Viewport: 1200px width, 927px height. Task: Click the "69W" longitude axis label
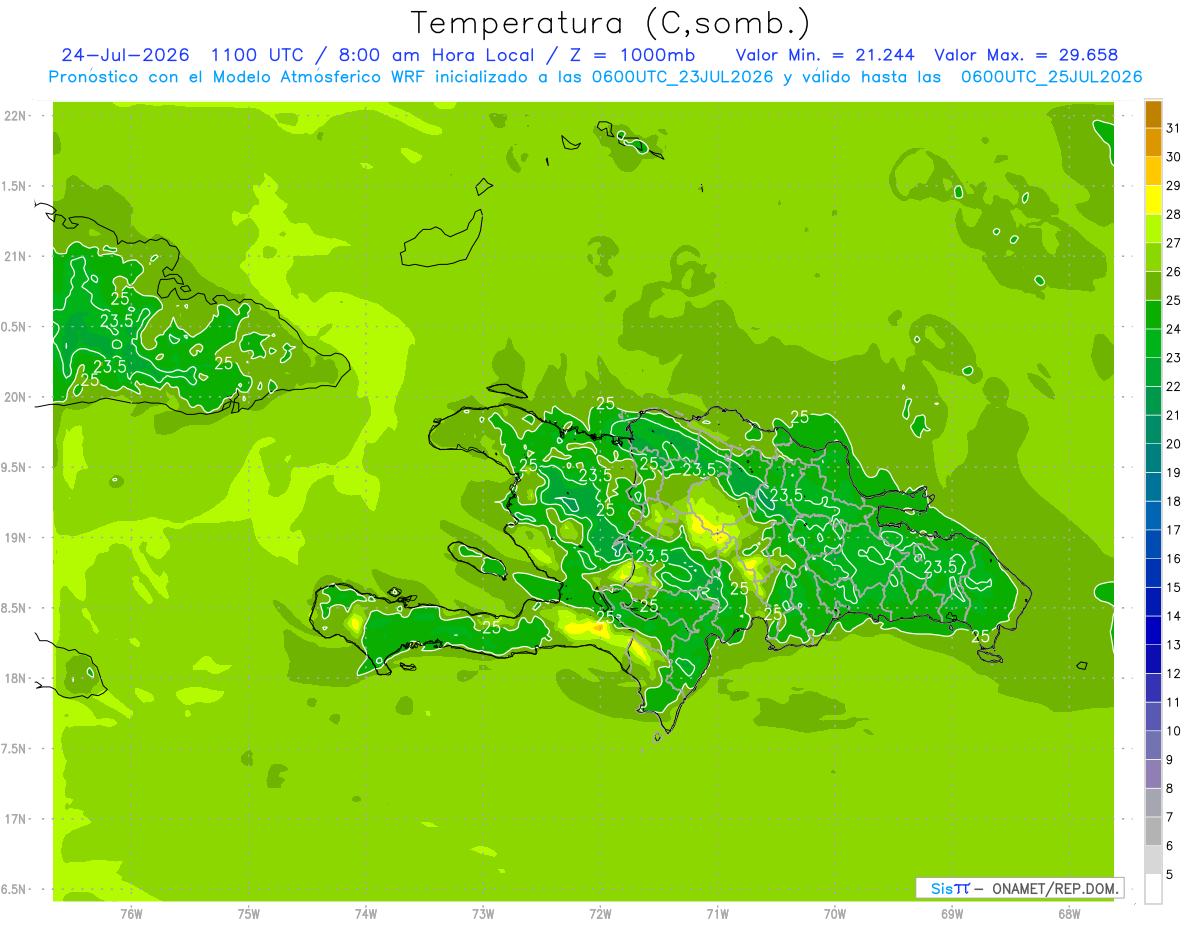(952, 913)
